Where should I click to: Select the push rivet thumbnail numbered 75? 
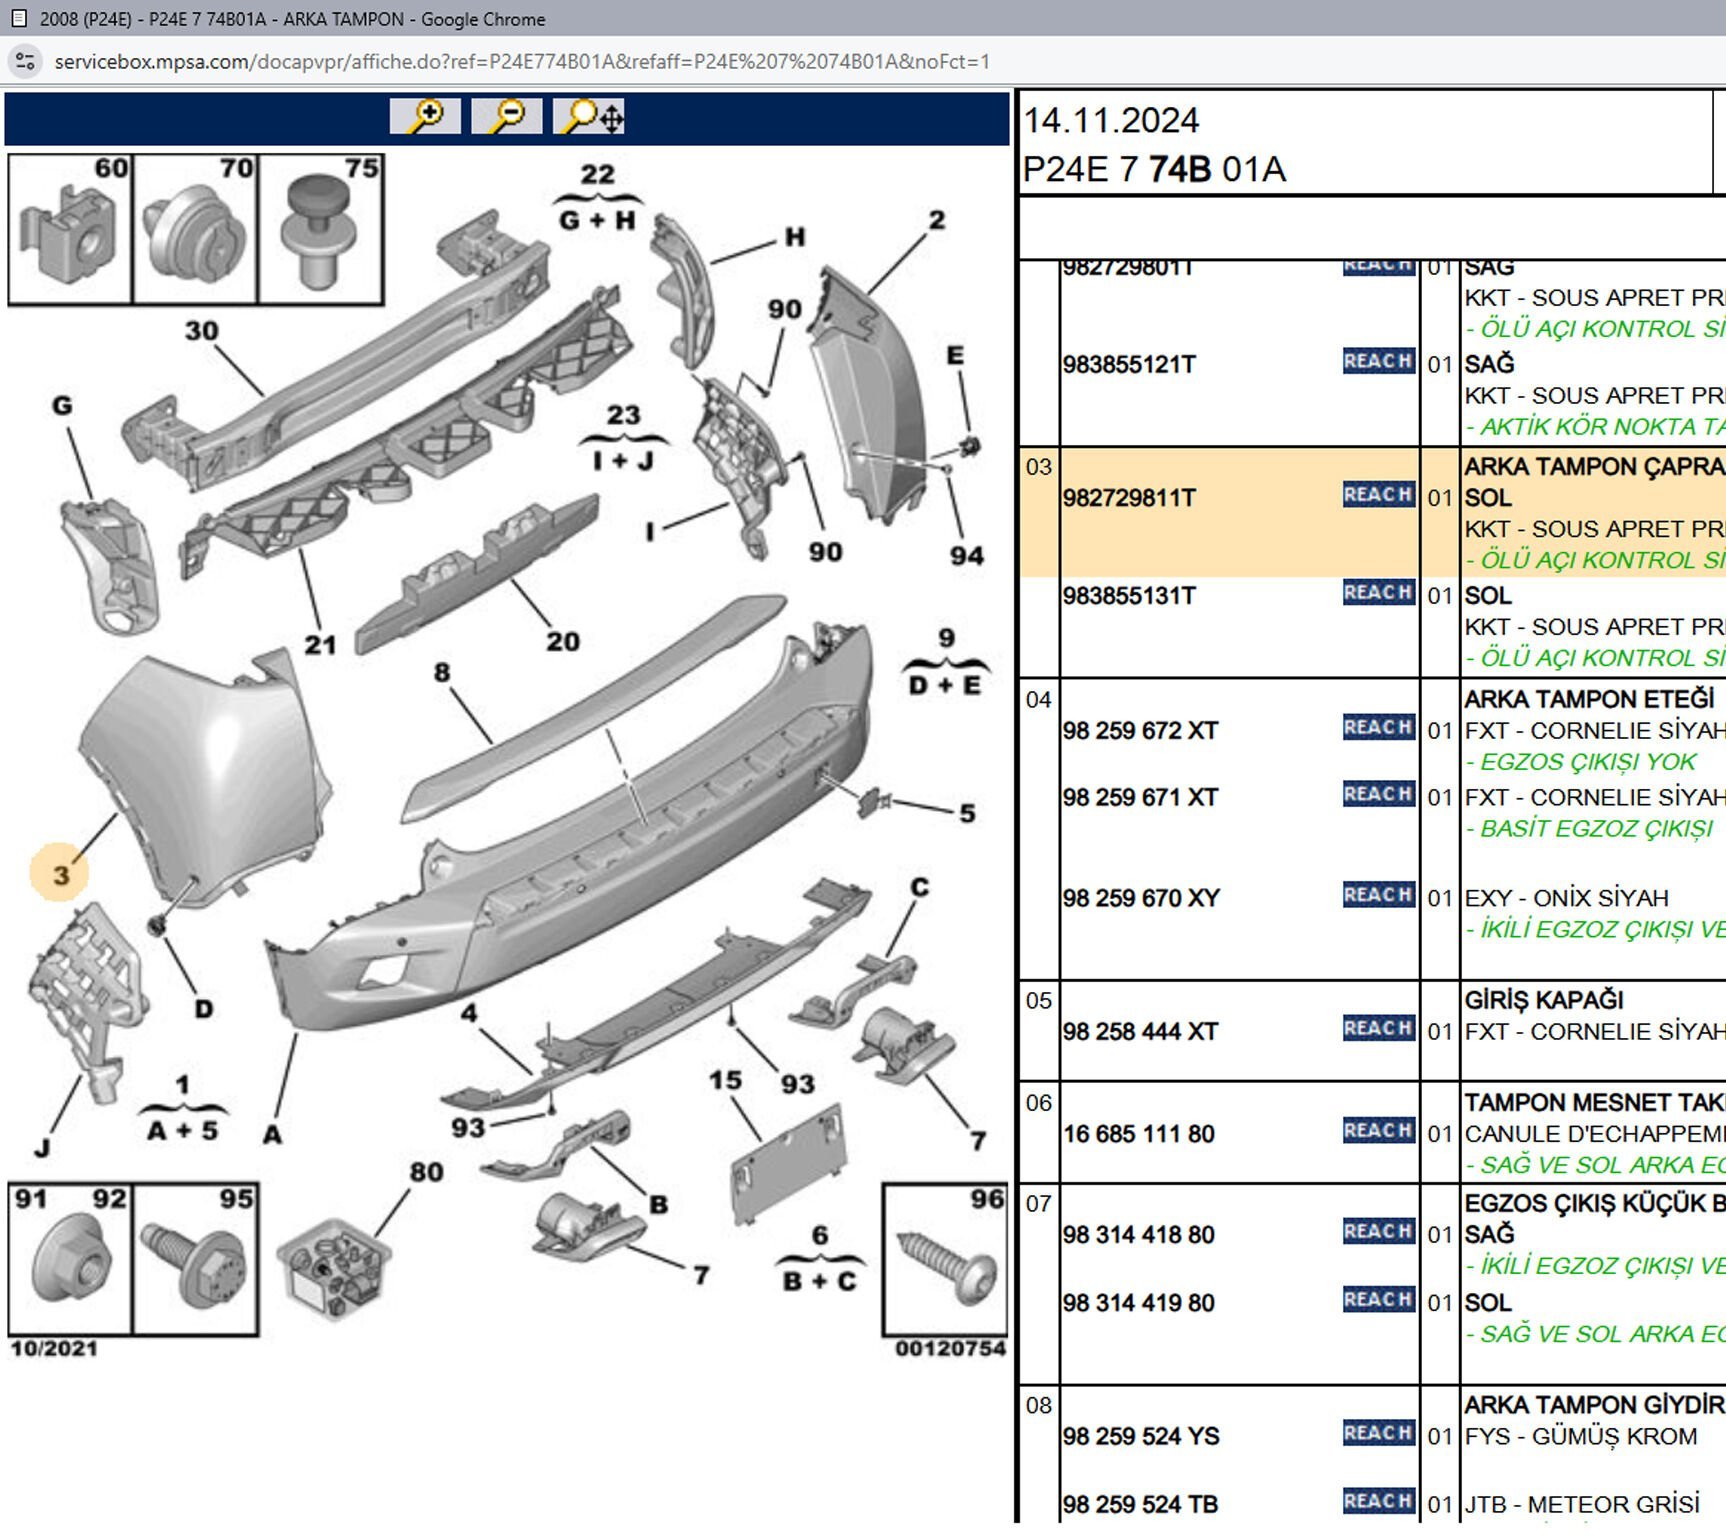[320, 230]
